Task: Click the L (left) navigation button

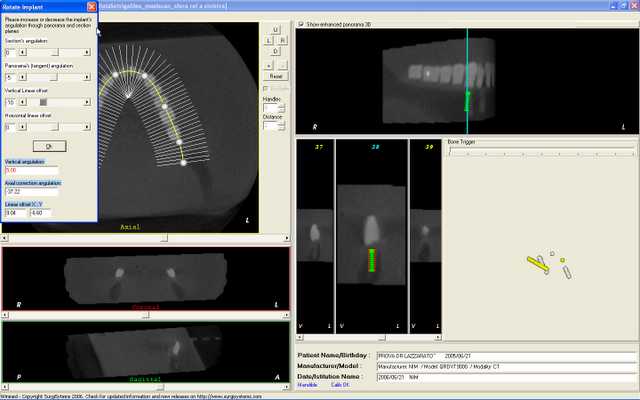Action: coord(269,40)
